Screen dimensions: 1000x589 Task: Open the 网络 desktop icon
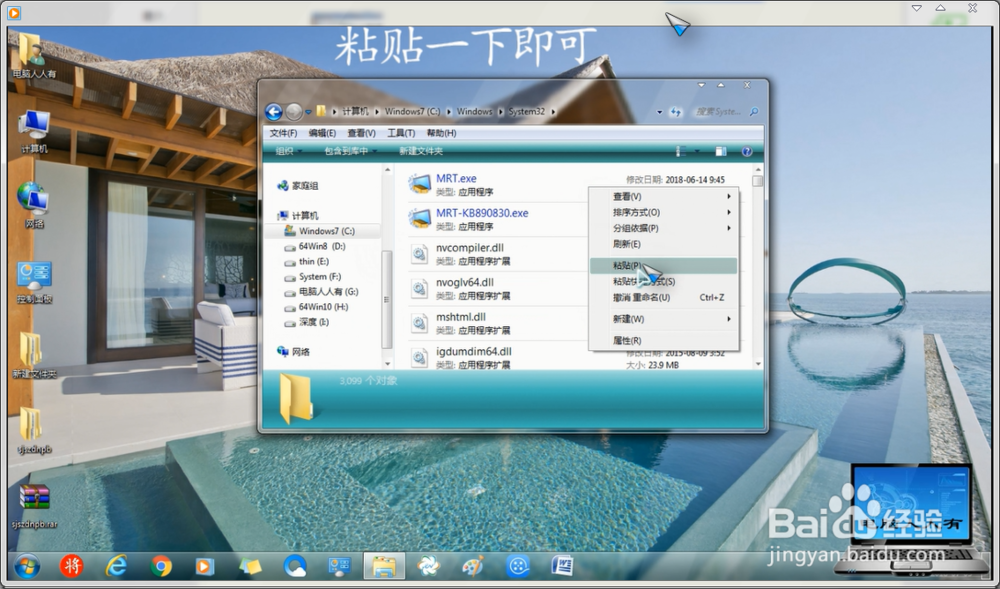tap(34, 205)
